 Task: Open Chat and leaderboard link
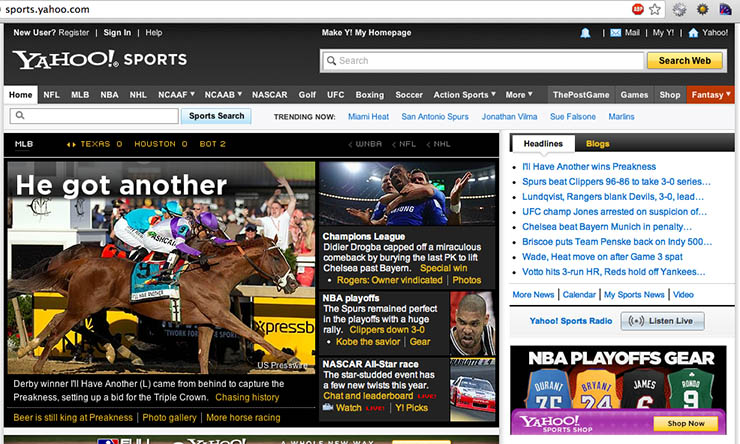[x=368, y=396]
